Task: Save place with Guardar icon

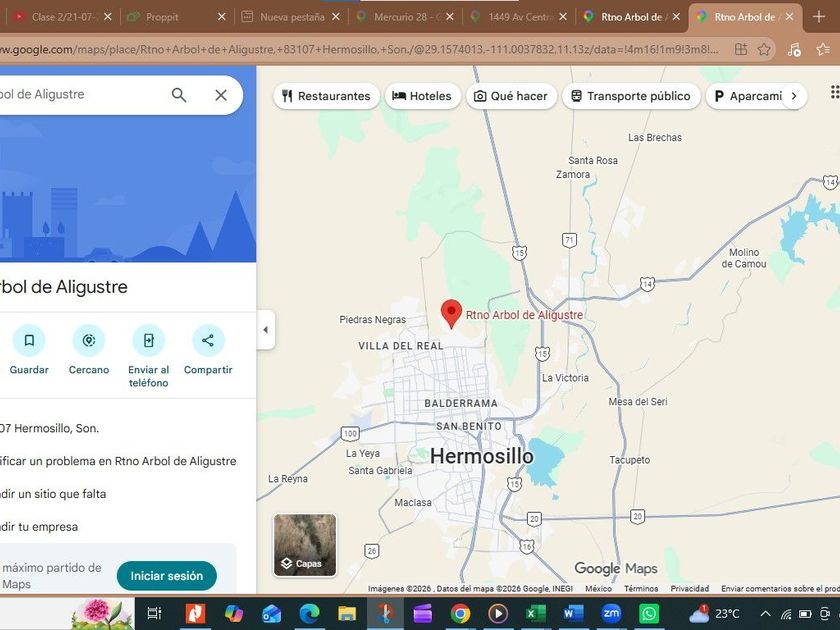Action: tap(29, 340)
